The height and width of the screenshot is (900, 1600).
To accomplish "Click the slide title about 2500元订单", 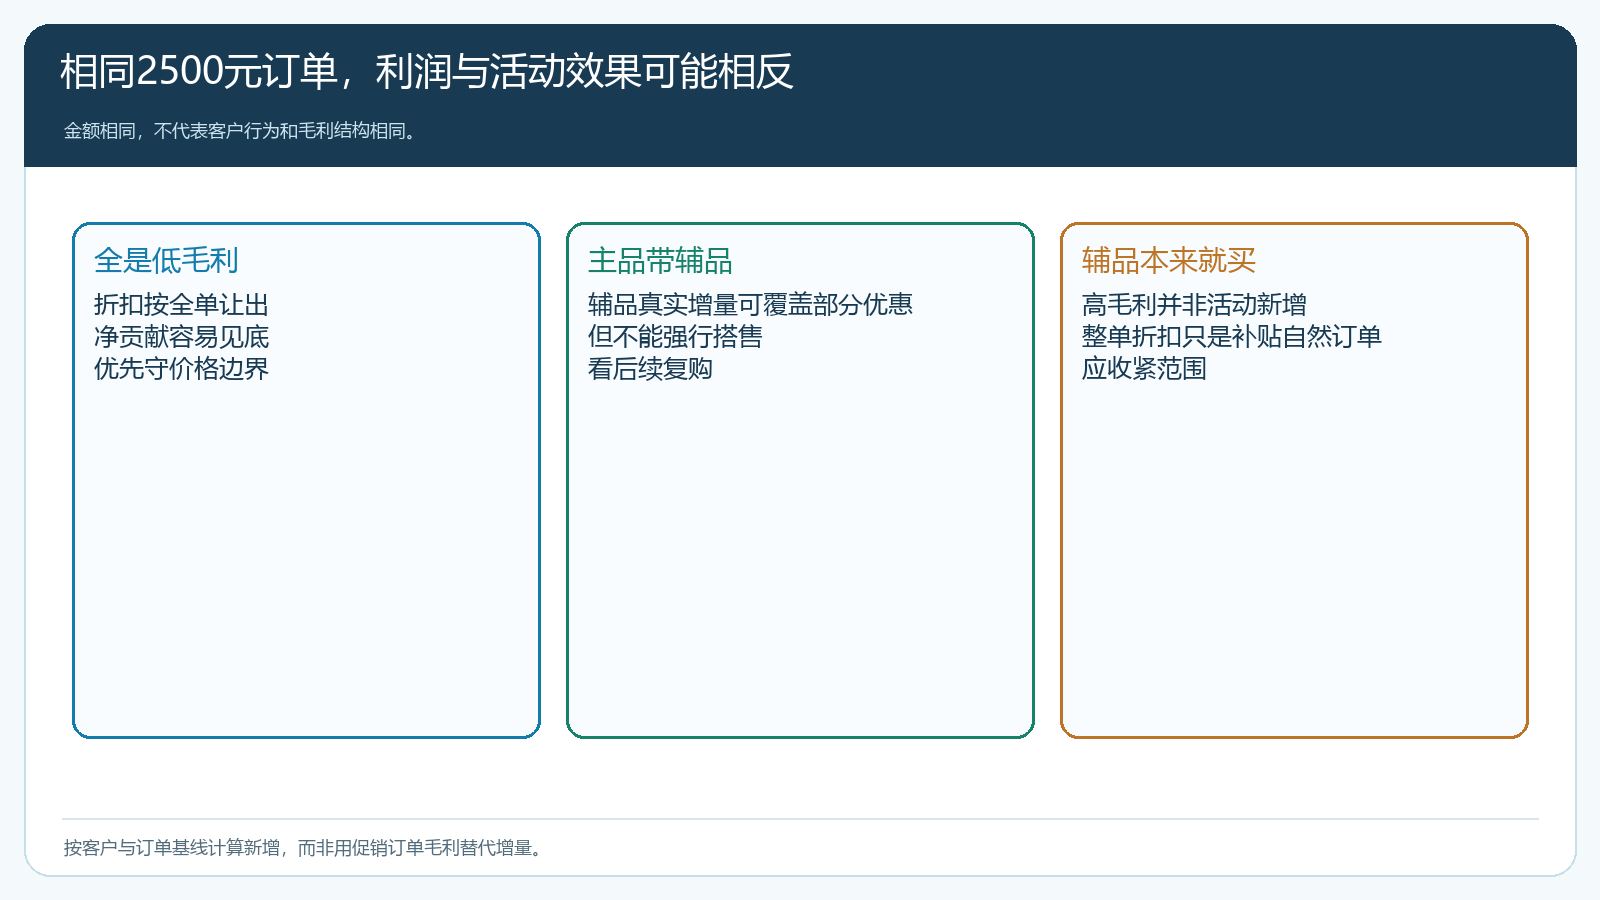I will pos(427,72).
